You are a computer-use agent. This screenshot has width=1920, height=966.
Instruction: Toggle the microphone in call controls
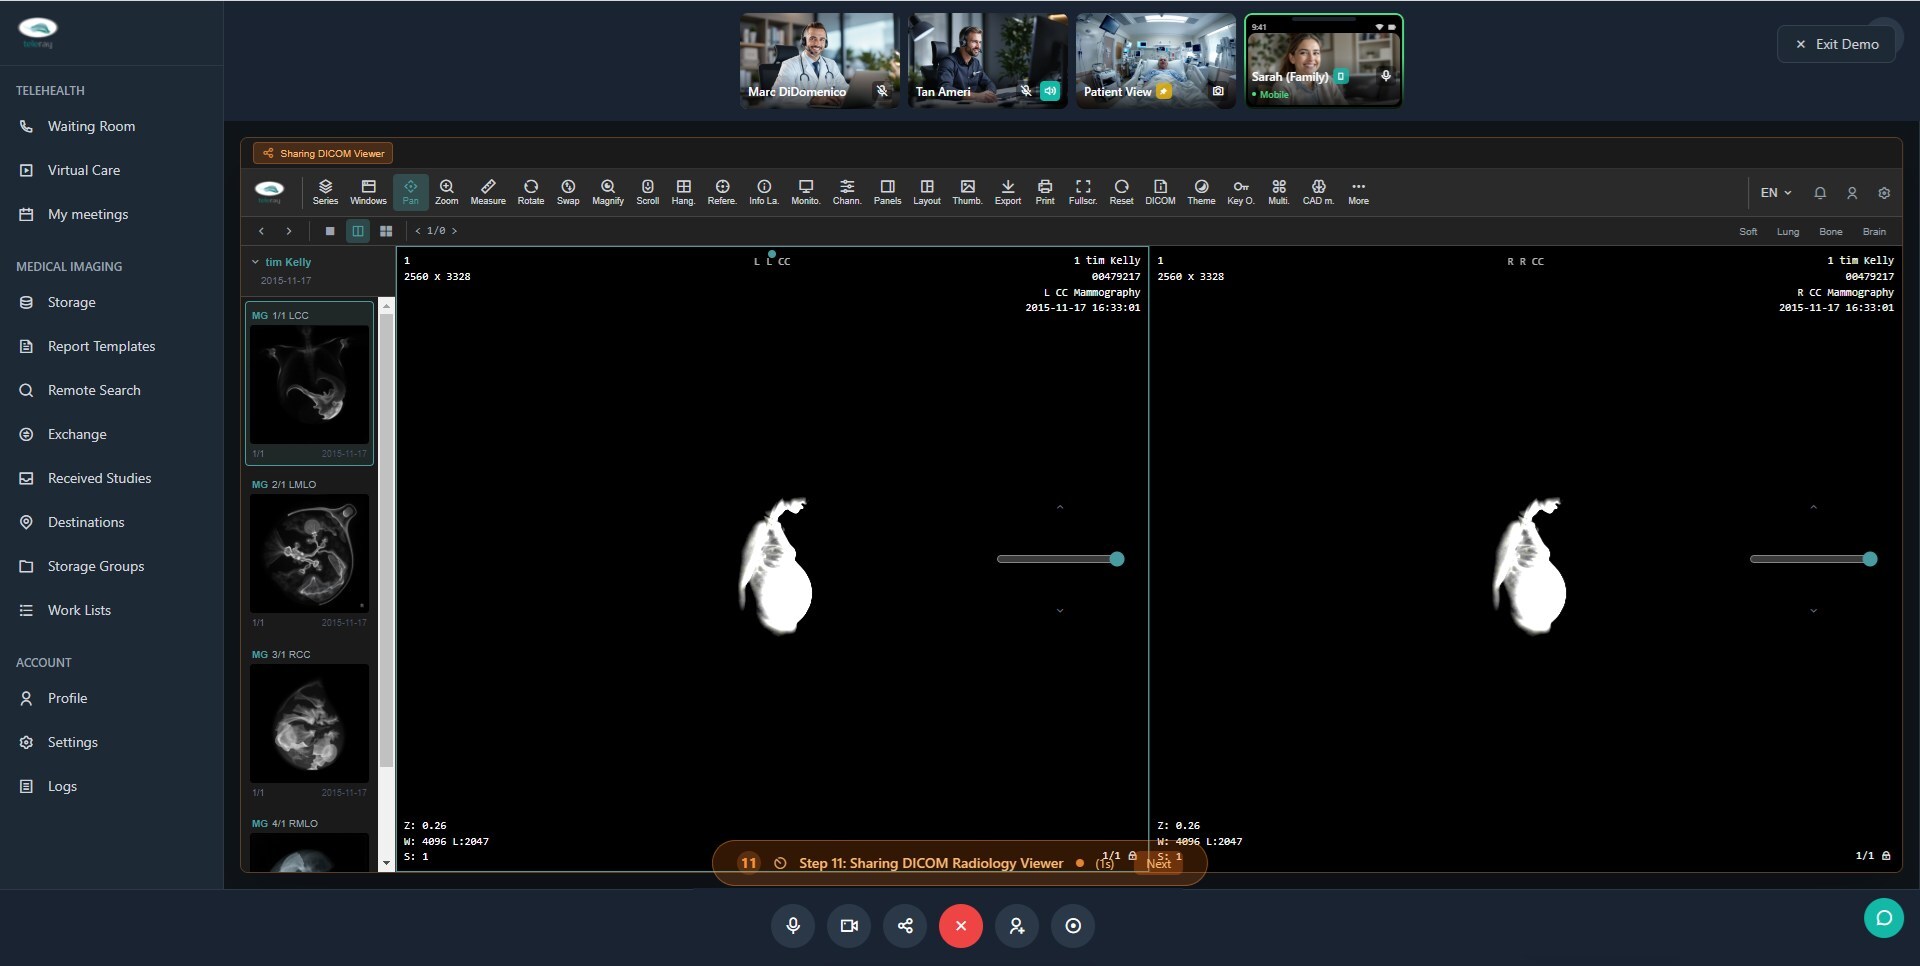(x=793, y=926)
